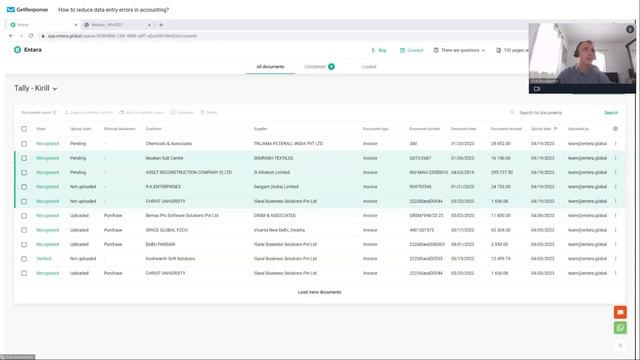Open row menu for Kushwanth Soft Solutions

click(x=616, y=258)
